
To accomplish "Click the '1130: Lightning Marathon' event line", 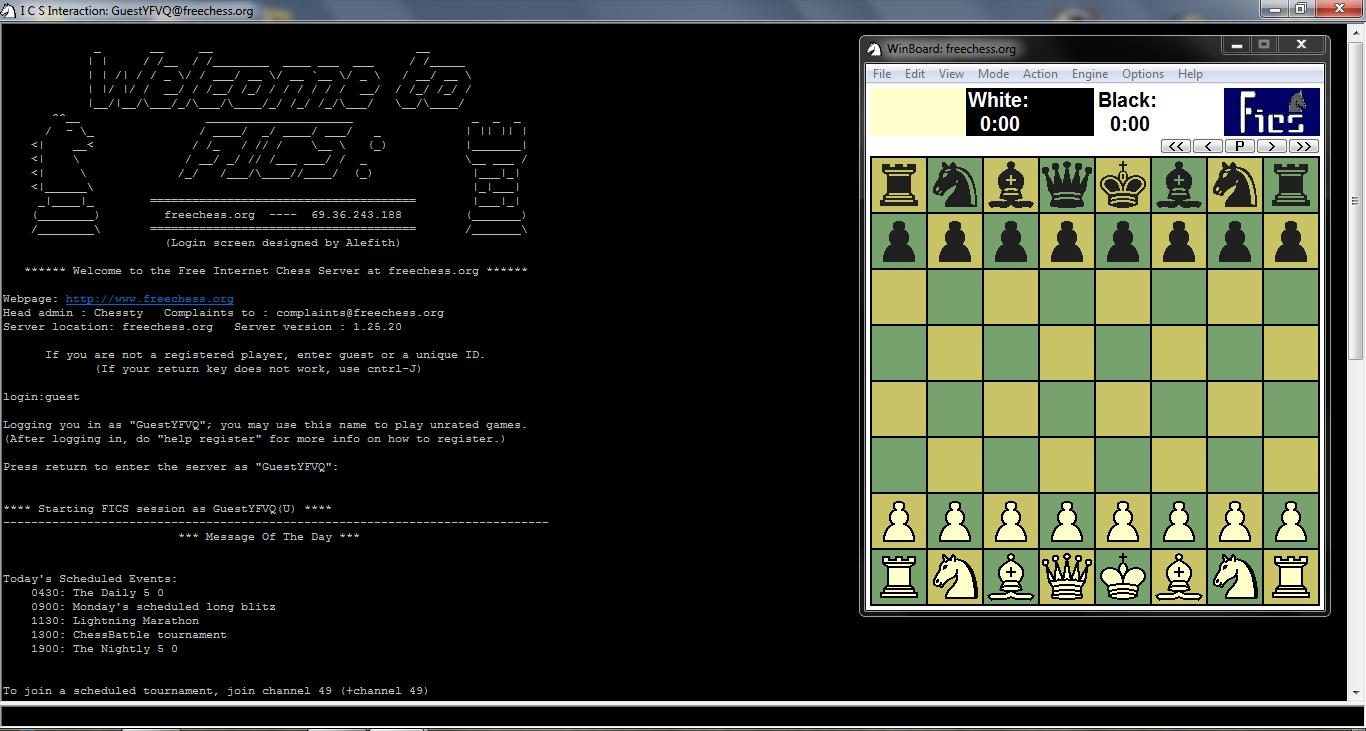I will [115, 621].
